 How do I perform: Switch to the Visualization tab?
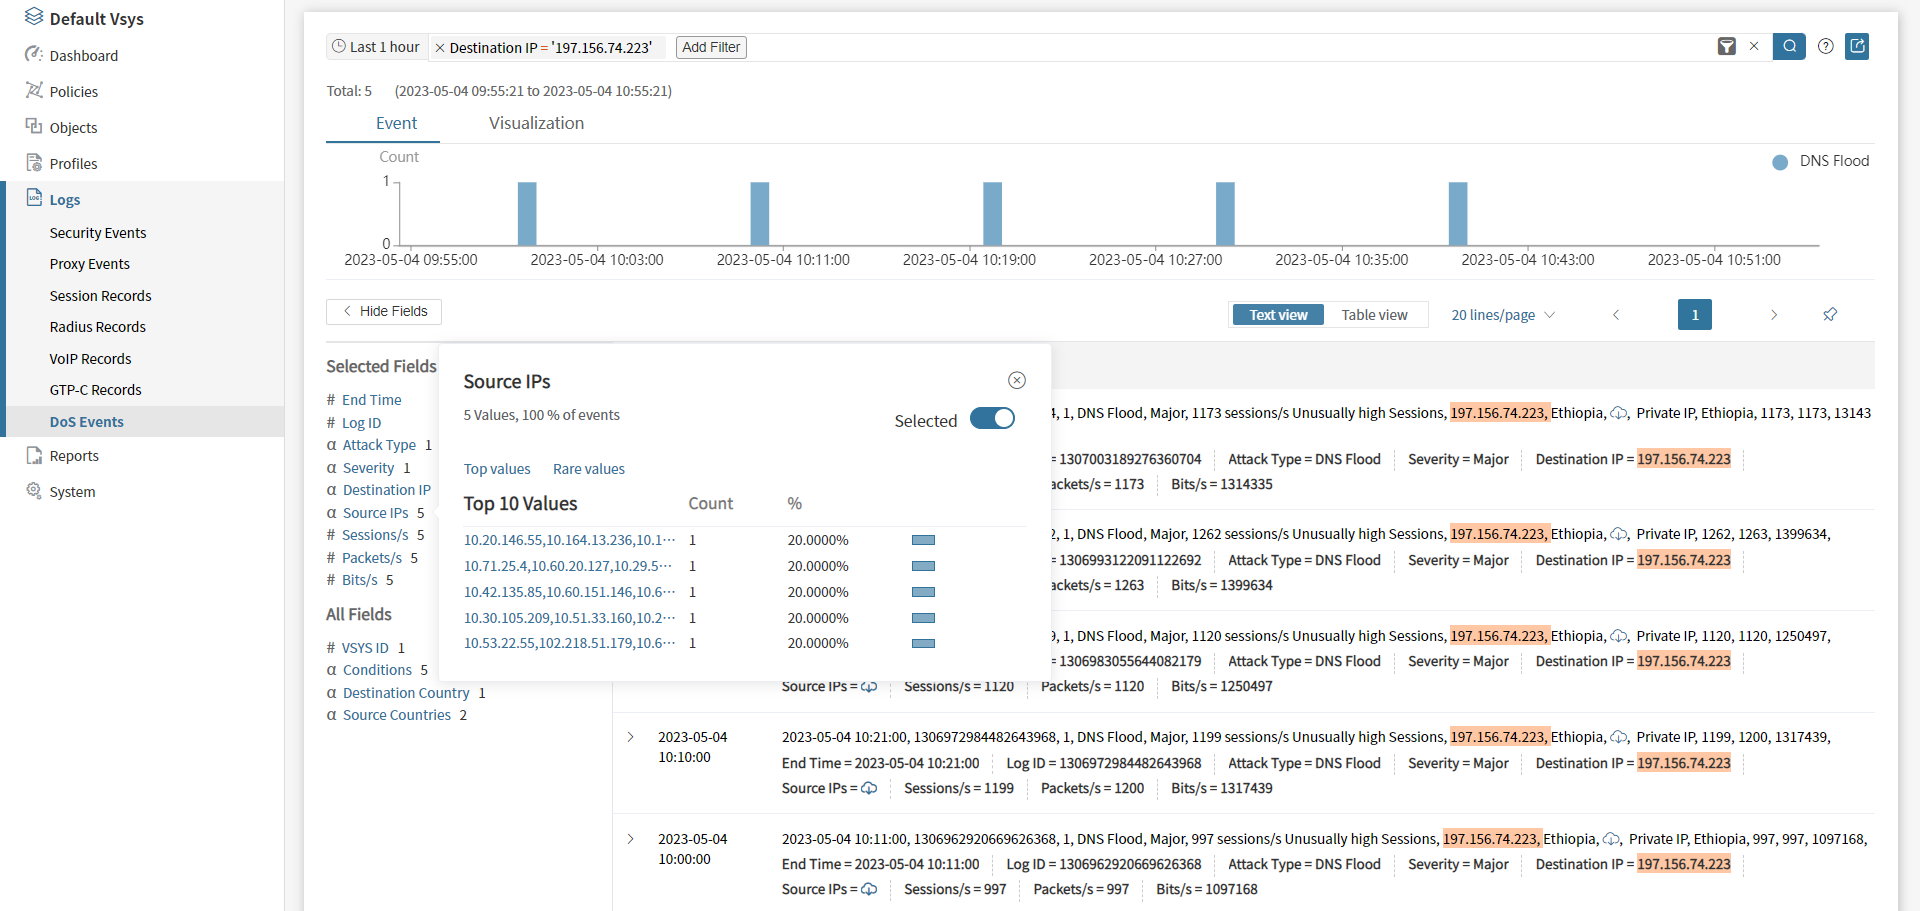[x=536, y=123]
